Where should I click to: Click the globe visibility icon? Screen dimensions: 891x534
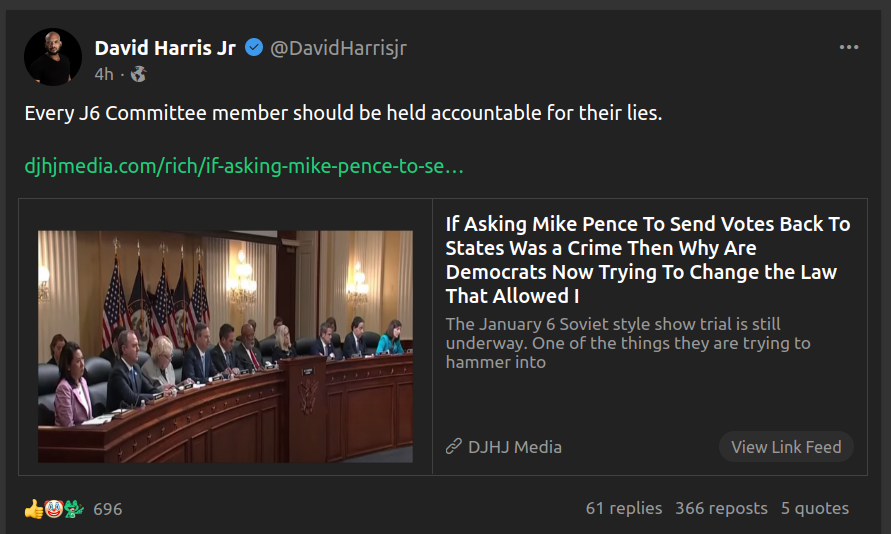click(139, 74)
